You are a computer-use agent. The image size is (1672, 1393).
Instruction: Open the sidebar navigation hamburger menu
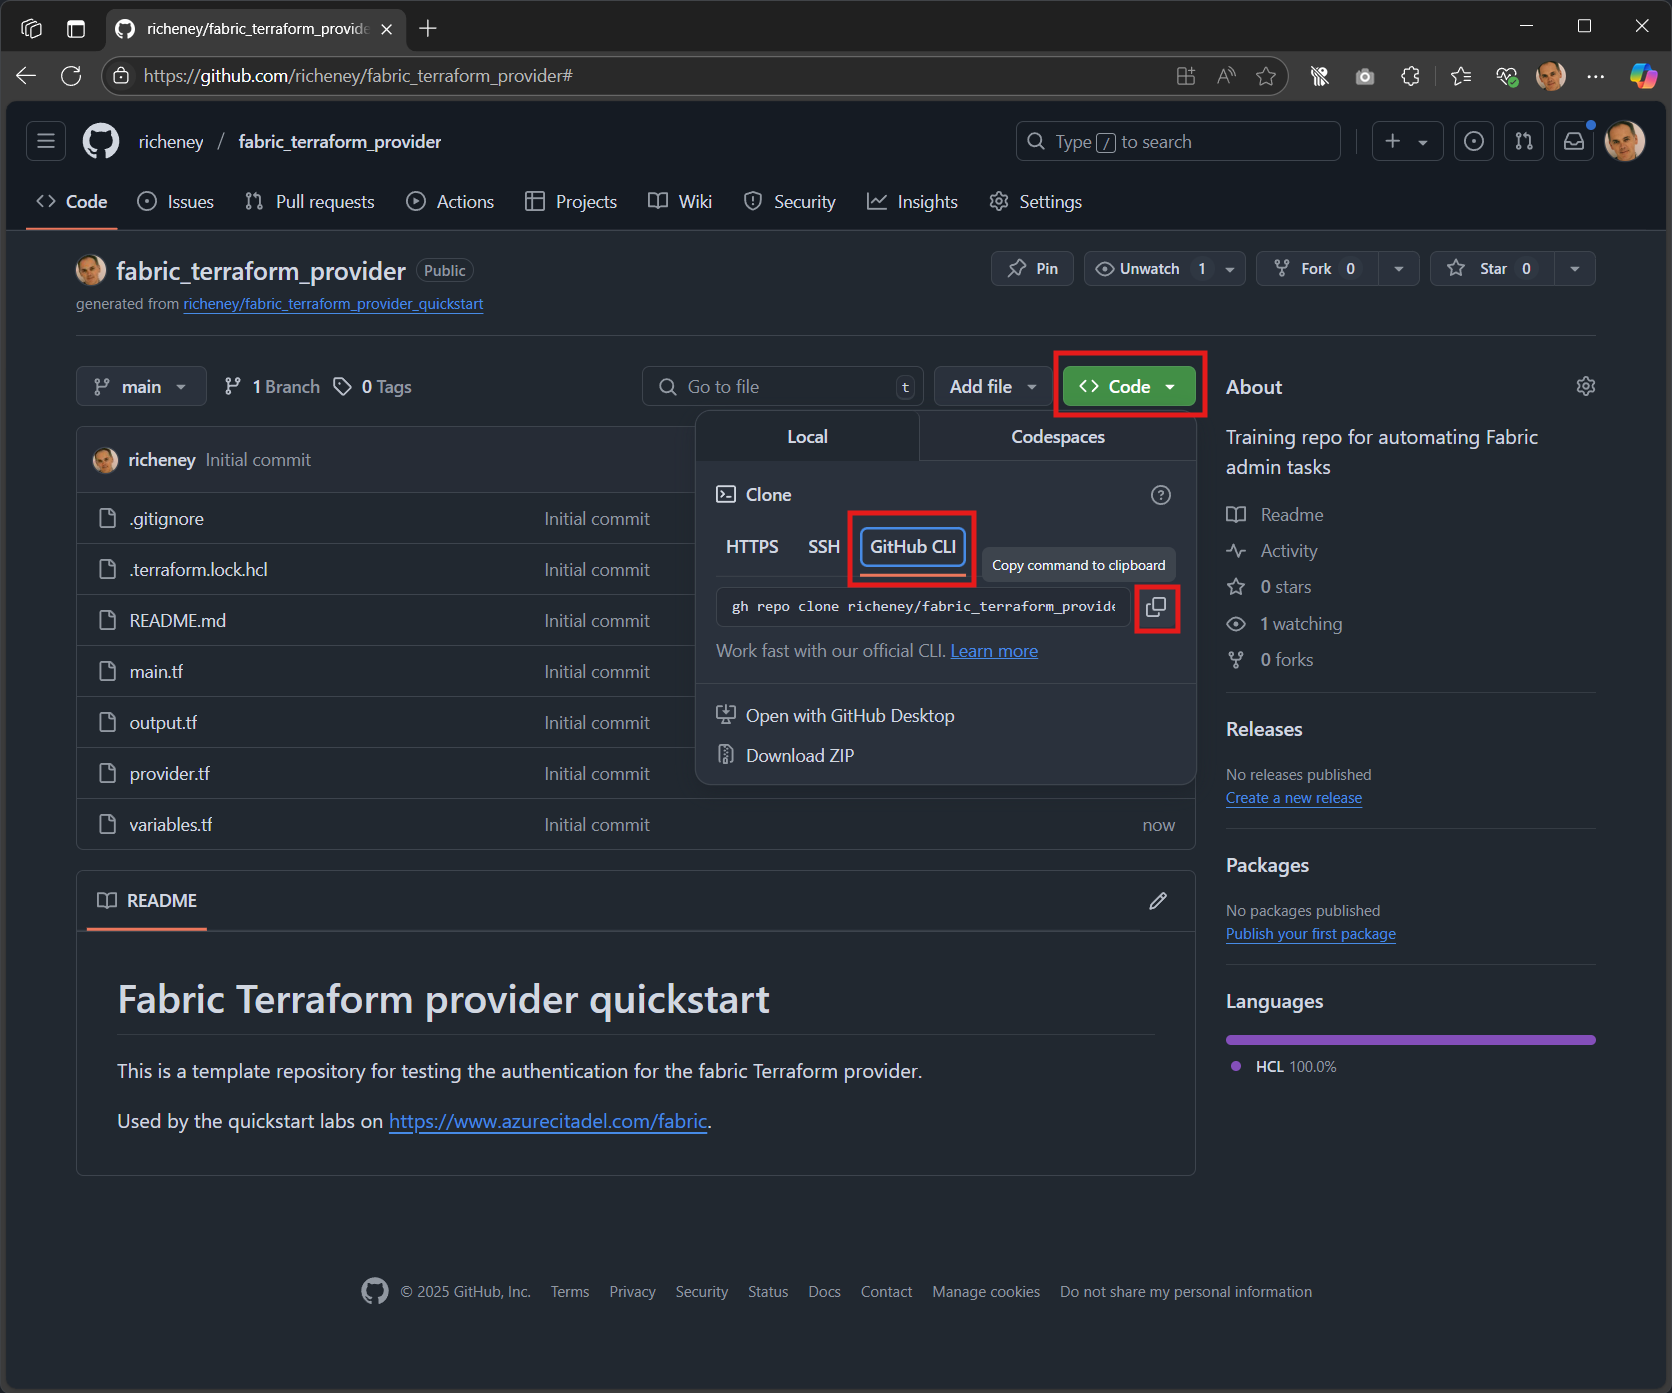[x=45, y=141]
